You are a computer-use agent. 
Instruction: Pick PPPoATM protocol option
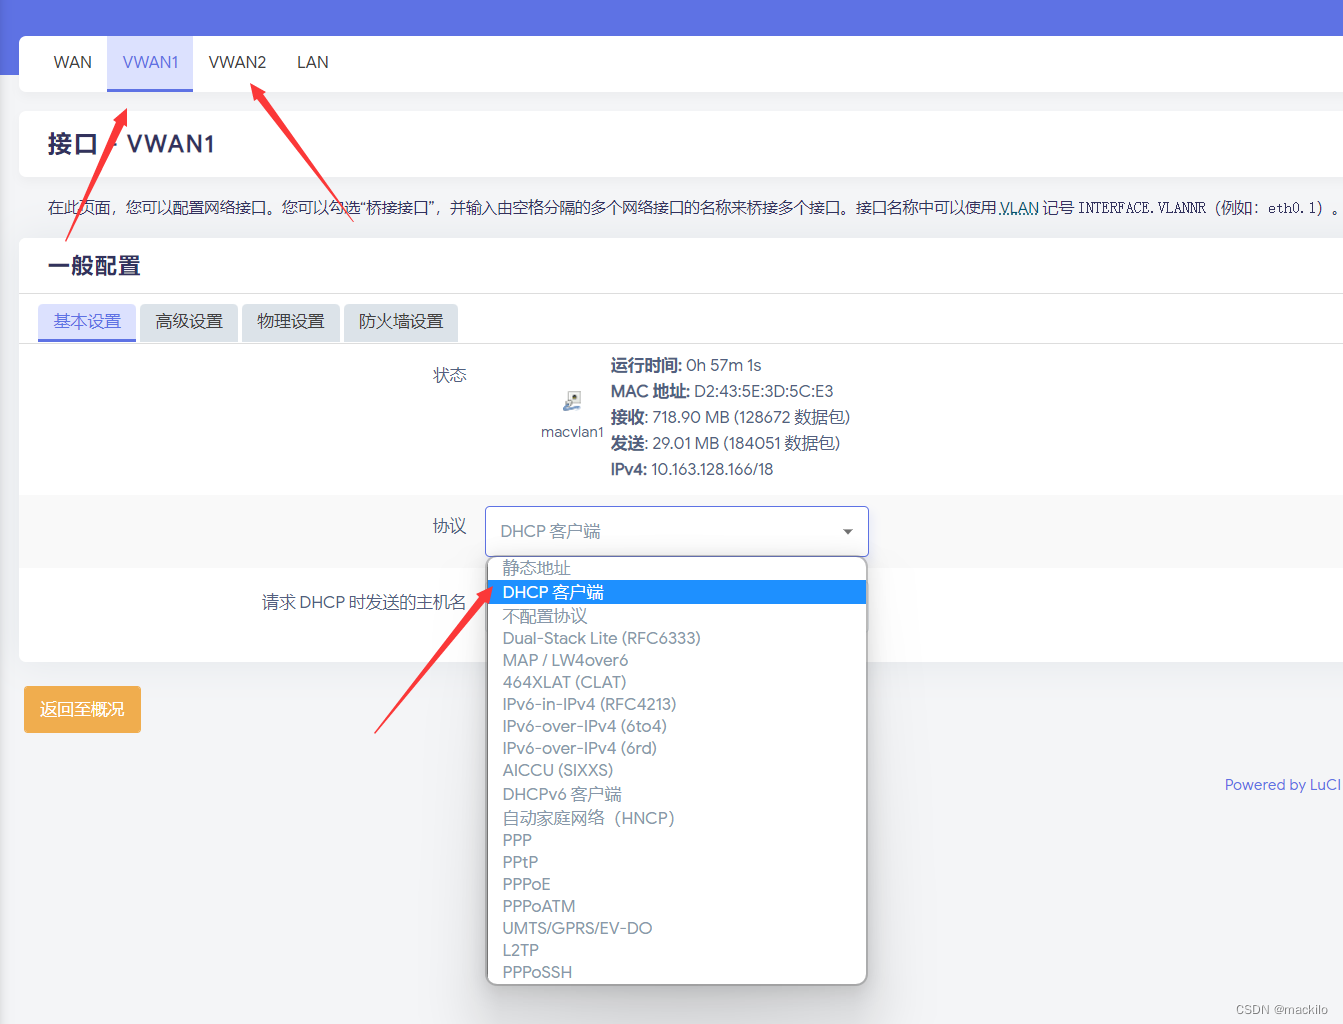[x=676, y=906]
